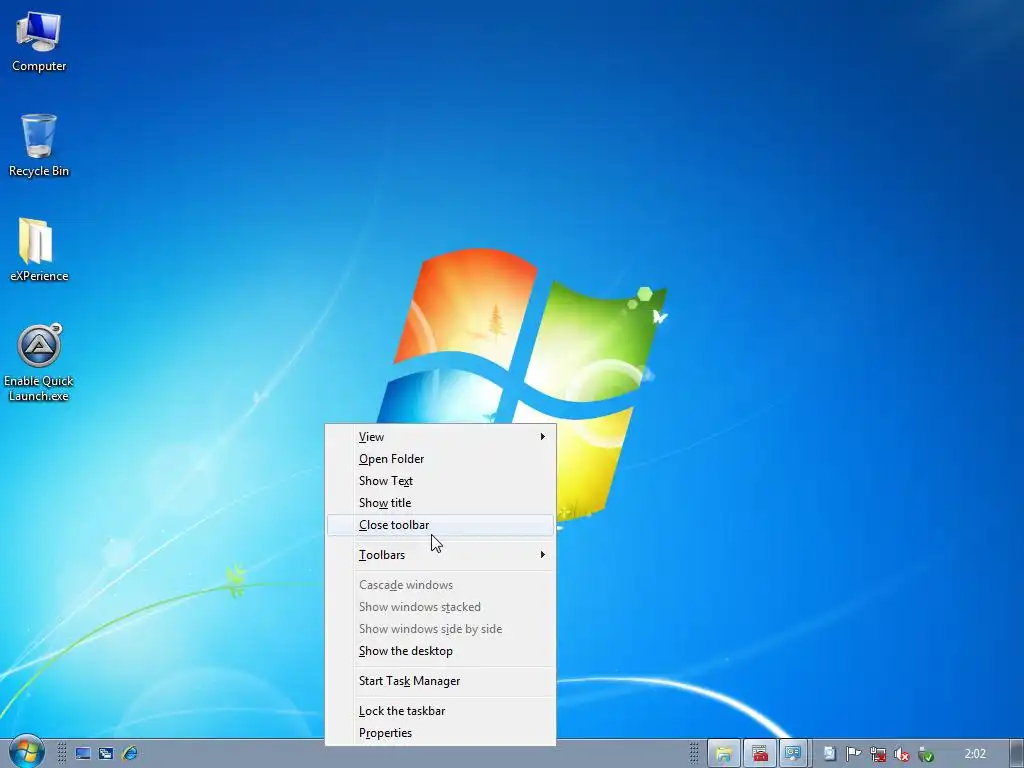
Task: Open the blue monitor panel taskbar button
Action: point(793,754)
